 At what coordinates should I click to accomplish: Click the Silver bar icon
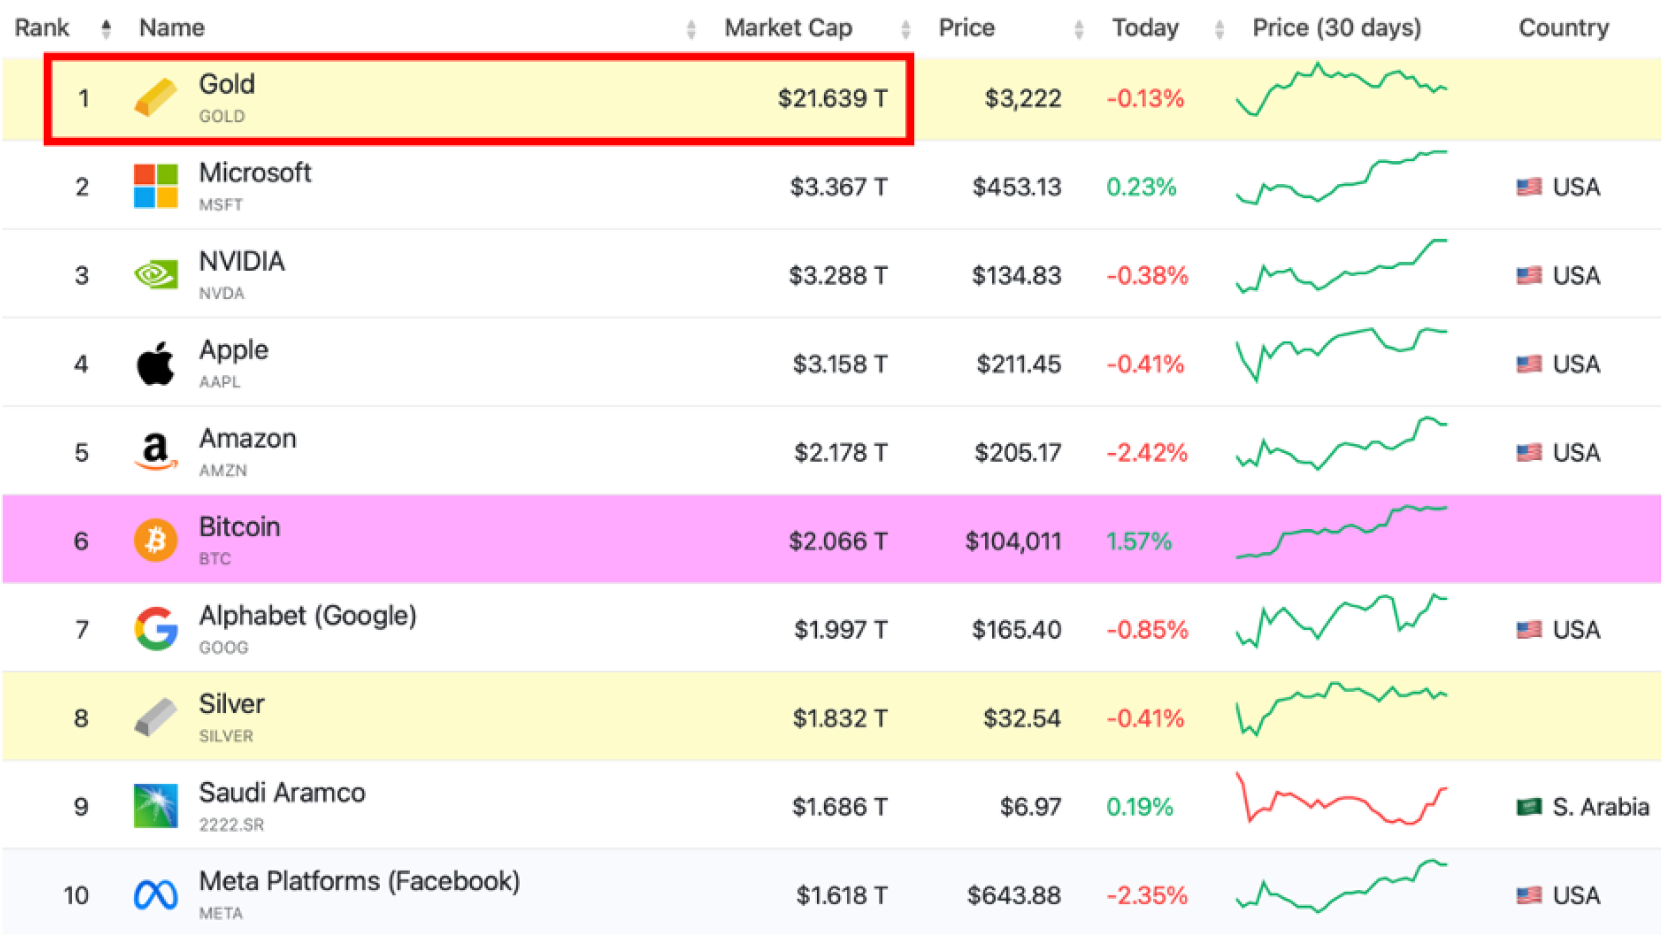pyautogui.click(x=155, y=718)
